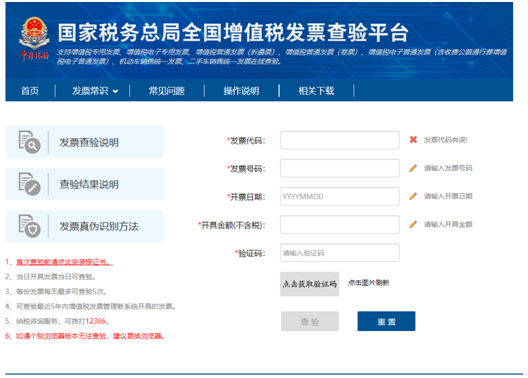Click the 点击获取验证码 captcha image
The height and width of the screenshot is (378, 528).
point(309,284)
